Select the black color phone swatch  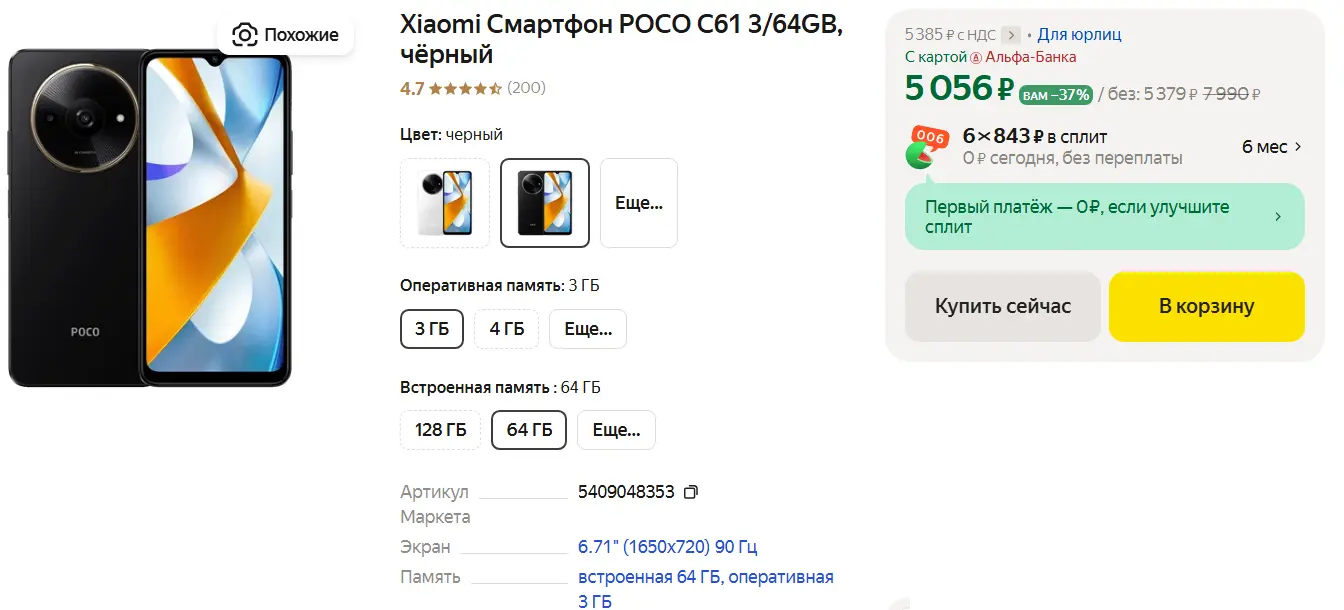545,203
